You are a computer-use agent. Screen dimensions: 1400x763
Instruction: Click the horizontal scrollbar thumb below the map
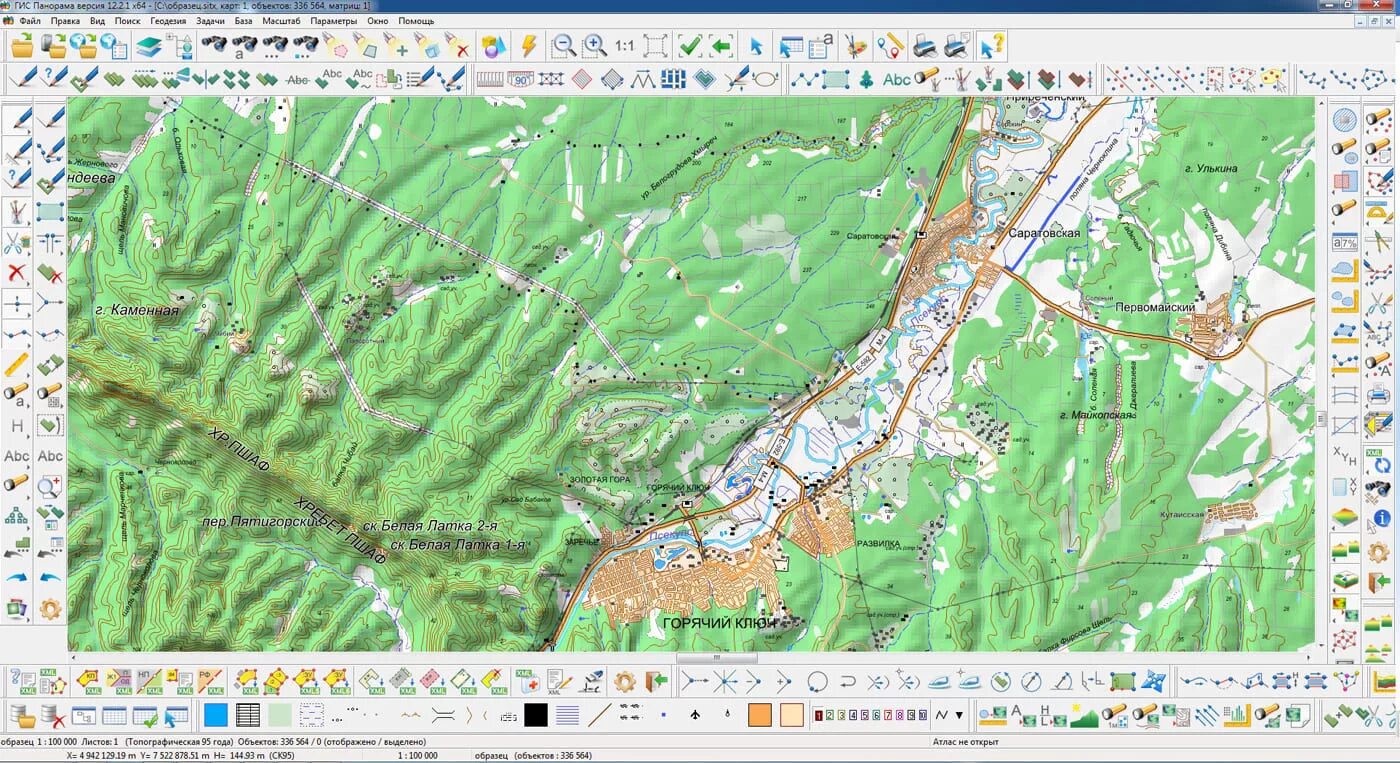717,658
